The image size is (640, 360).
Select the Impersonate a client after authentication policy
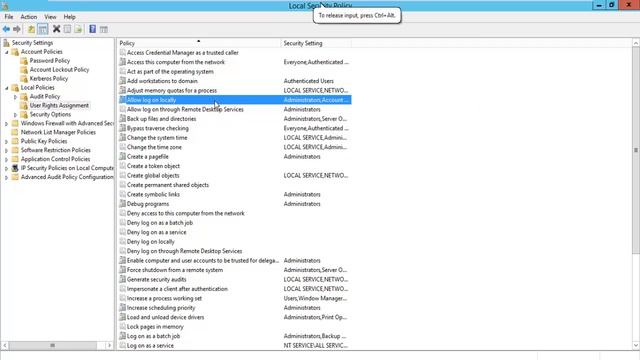pyautogui.click(x=177, y=289)
